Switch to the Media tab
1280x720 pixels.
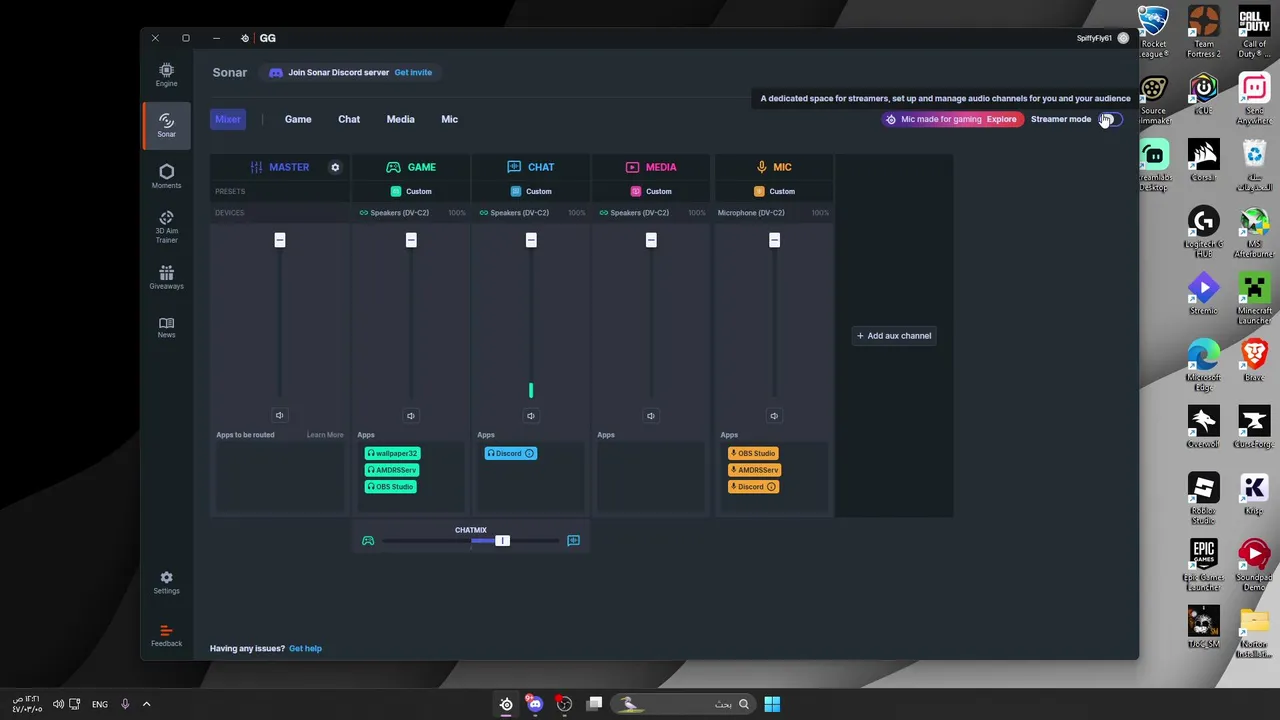pyautogui.click(x=400, y=119)
